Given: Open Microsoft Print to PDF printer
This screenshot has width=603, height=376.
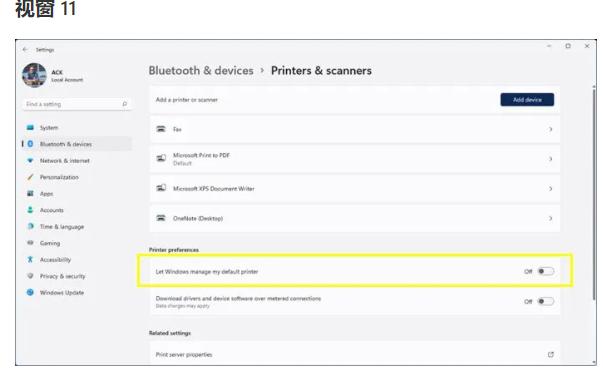Looking at the screenshot, I should coord(355,159).
